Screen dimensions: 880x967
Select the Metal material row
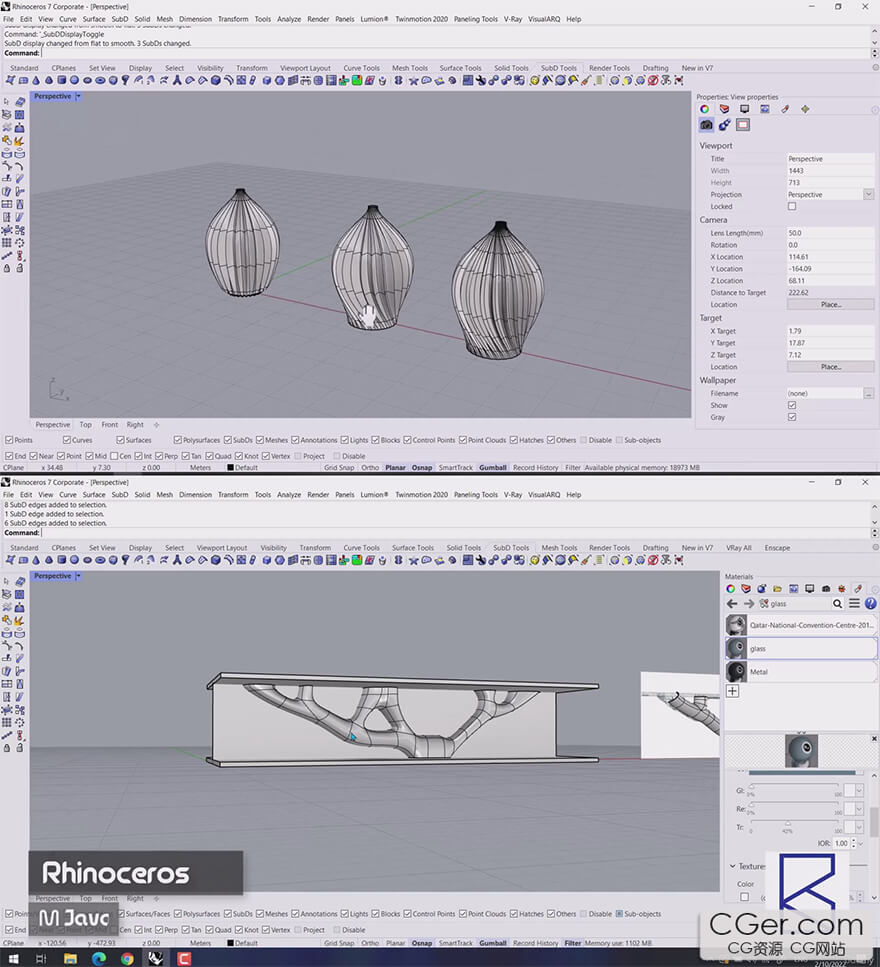pyautogui.click(x=801, y=672)
